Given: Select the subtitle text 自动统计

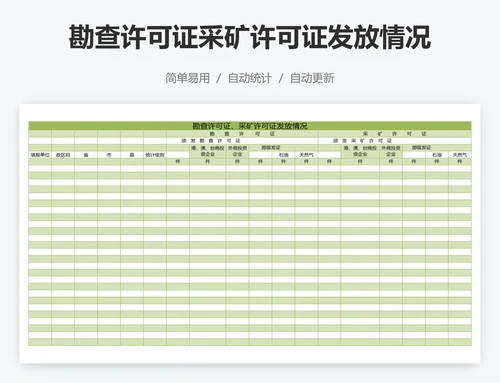Looking at the screenshot, I should [250, 78].
